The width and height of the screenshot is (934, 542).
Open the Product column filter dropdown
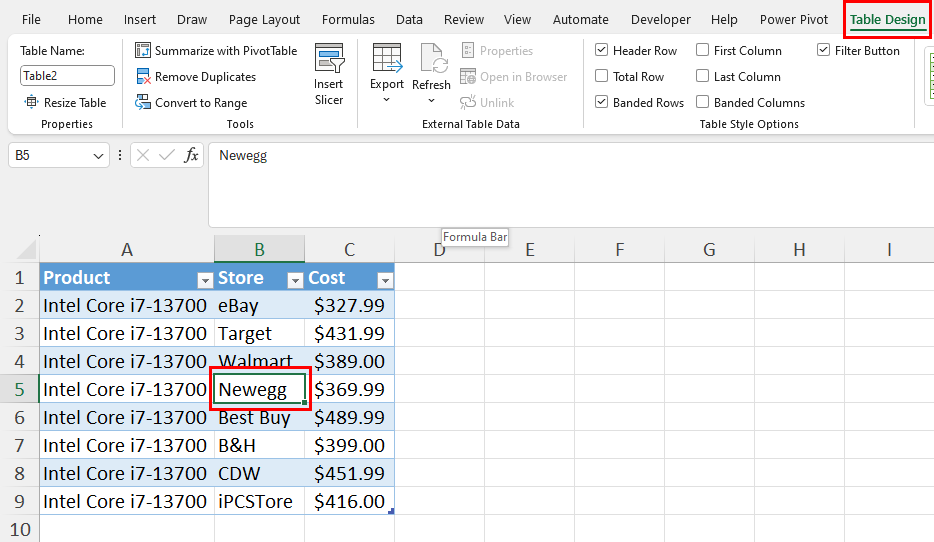tap(205, 280)
